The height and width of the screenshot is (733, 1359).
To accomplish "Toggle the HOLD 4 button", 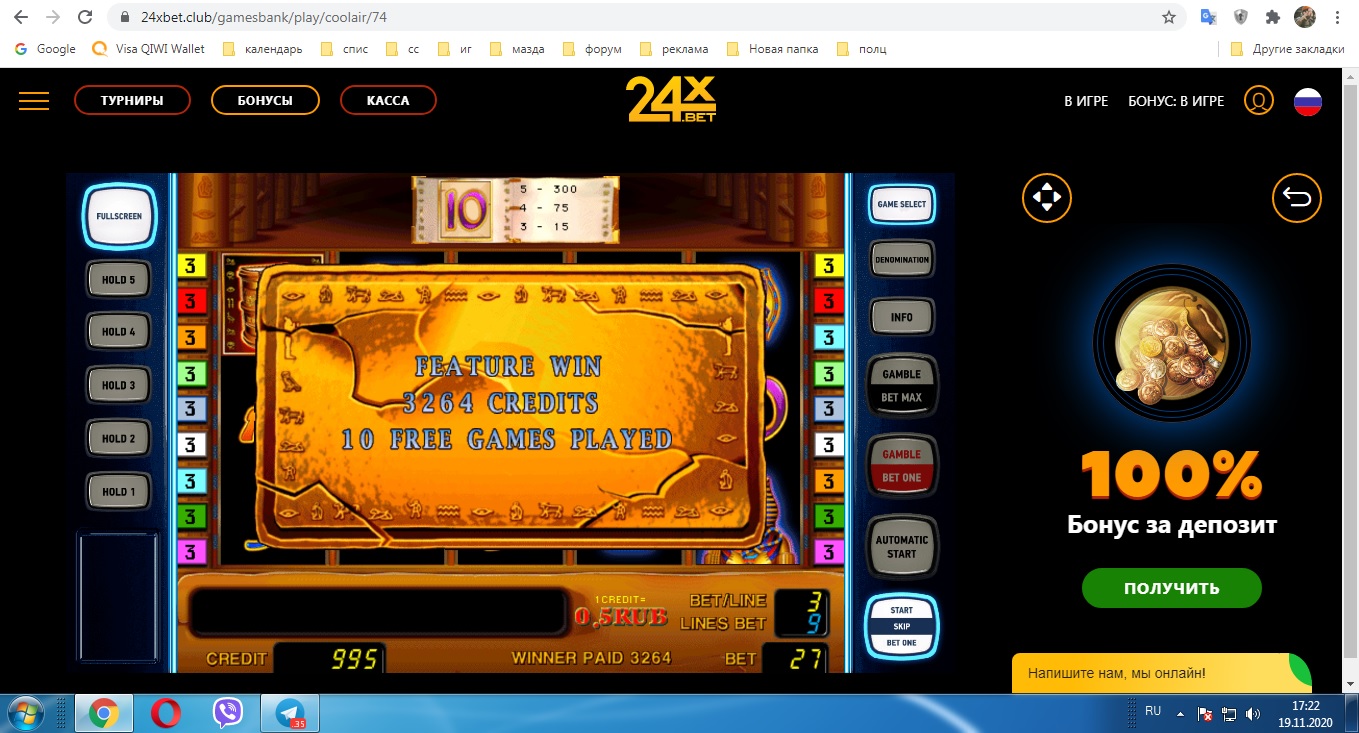I will click(118, 331).
